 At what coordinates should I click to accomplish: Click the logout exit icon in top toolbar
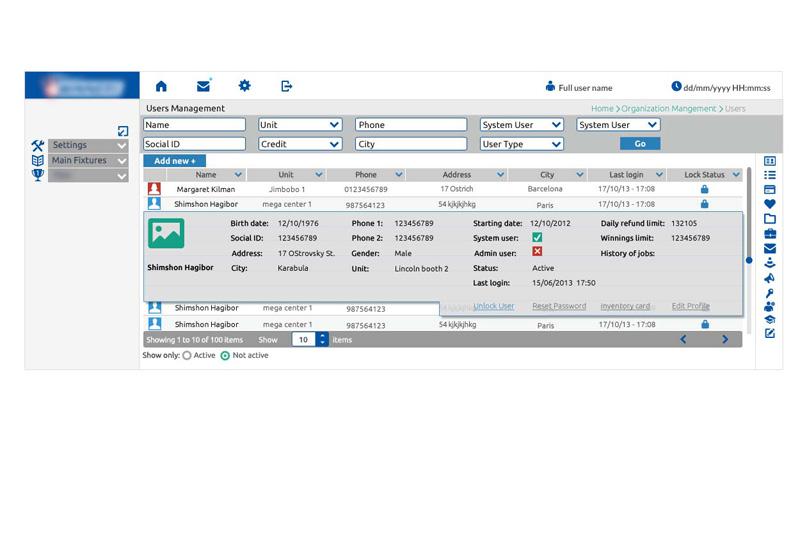pos(286,86)
